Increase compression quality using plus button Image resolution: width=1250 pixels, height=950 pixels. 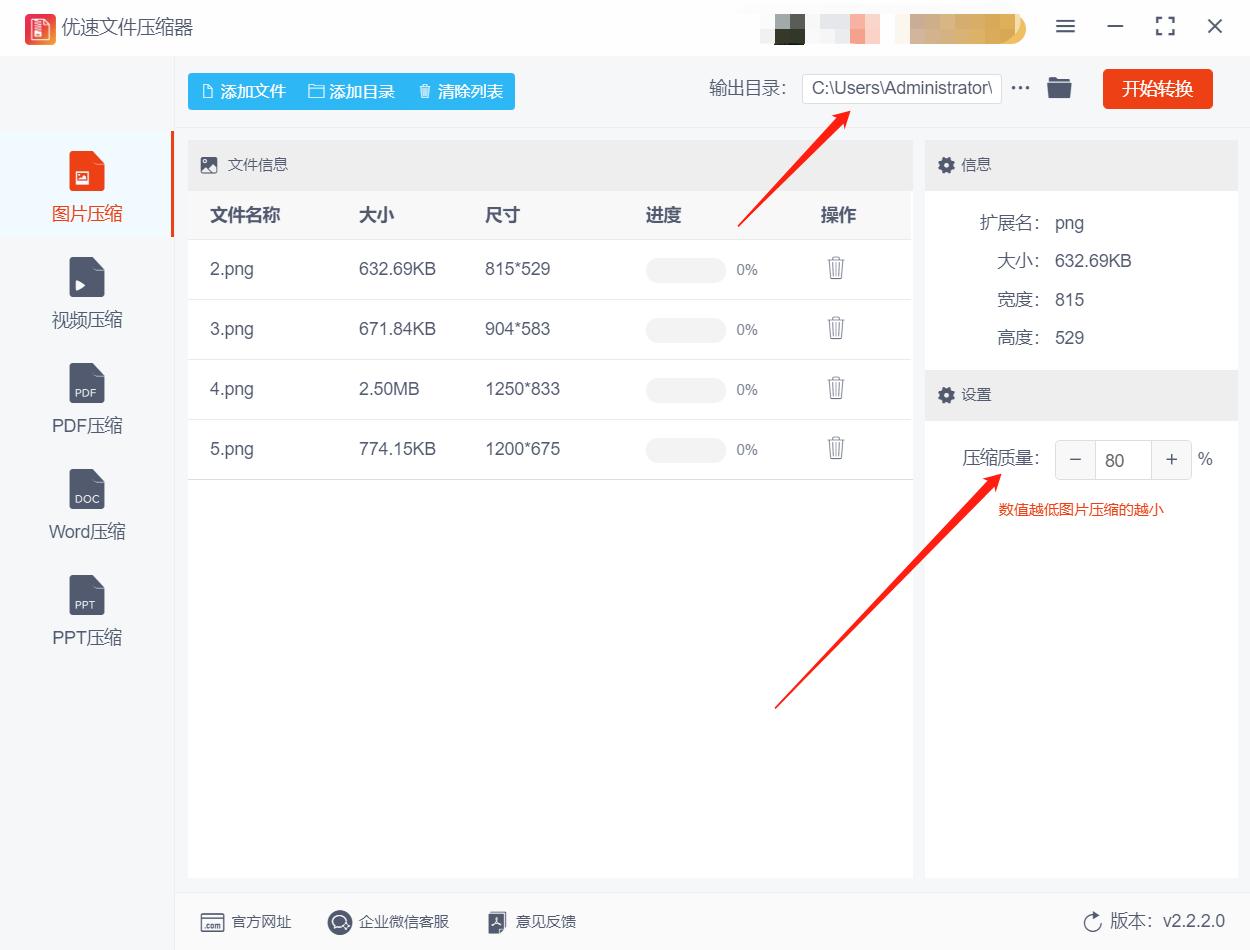[1171, 459]
